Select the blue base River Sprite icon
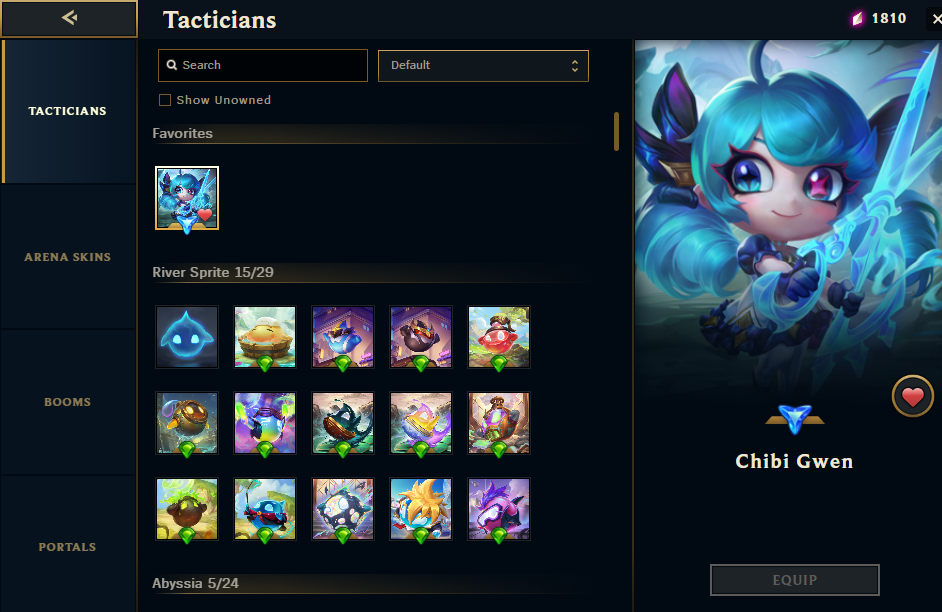942x612 pixels. pyautogui.click(x=187, y=337)
